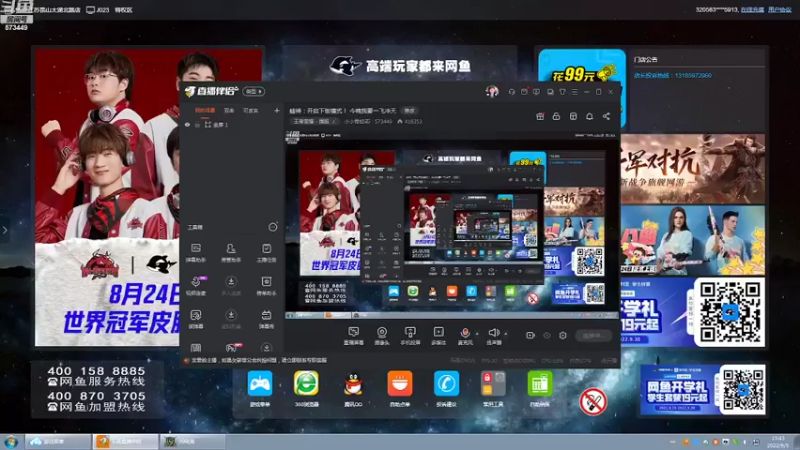This screenshot has height=450, width=800.
Task: Open the Windows Start button
Action: pos(11,442)
